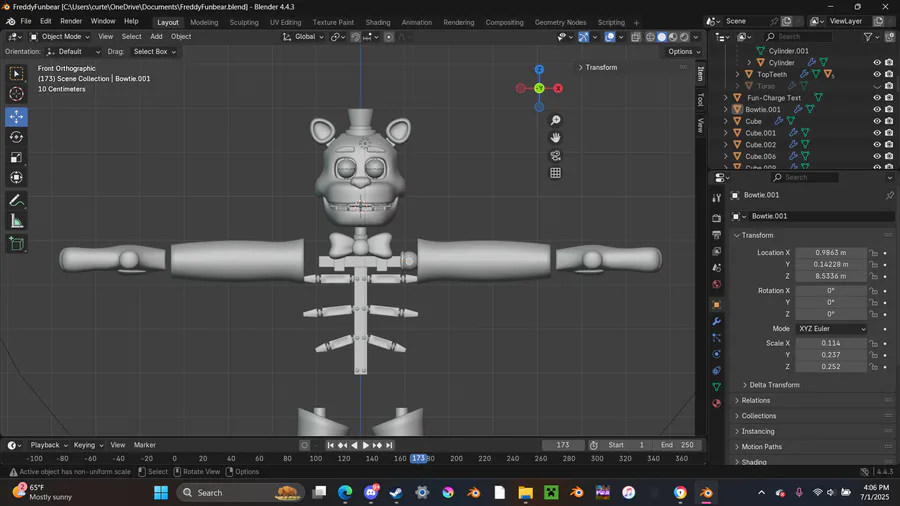The width and height of the screenshot is (900, 506).
Task: Click the viewport zoom magnifier icon
Action: click(555, 120)
